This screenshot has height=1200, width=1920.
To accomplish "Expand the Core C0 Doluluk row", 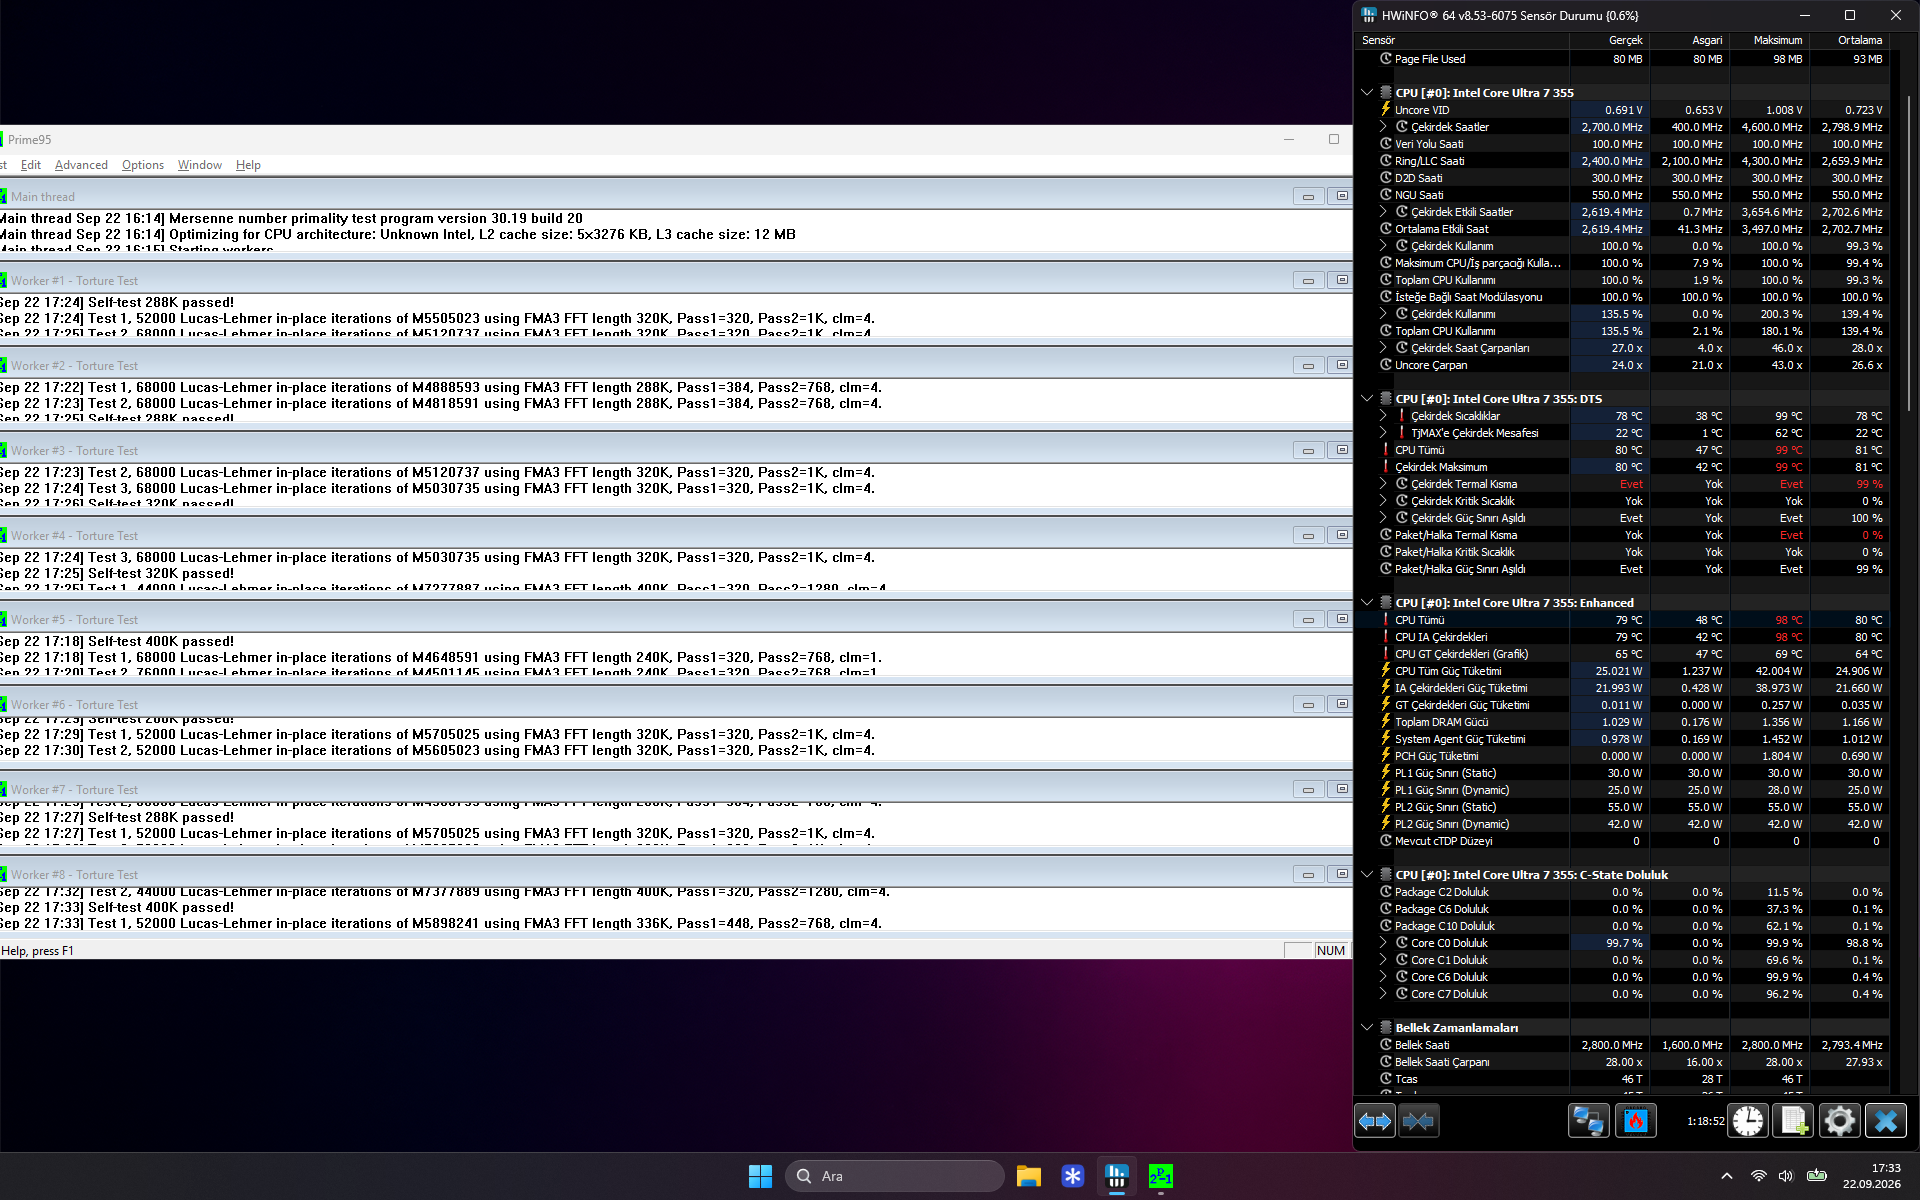I will [1384, 943].
